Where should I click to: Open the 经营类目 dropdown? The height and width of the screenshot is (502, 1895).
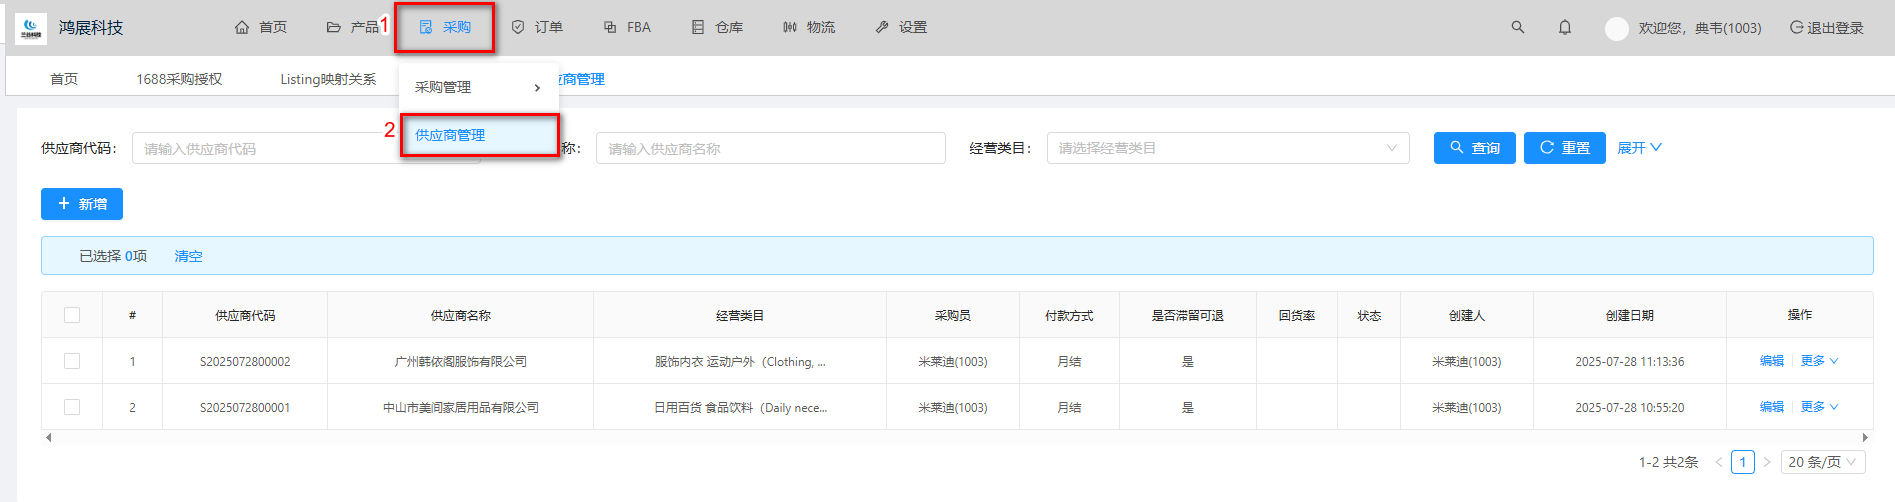1227,148
